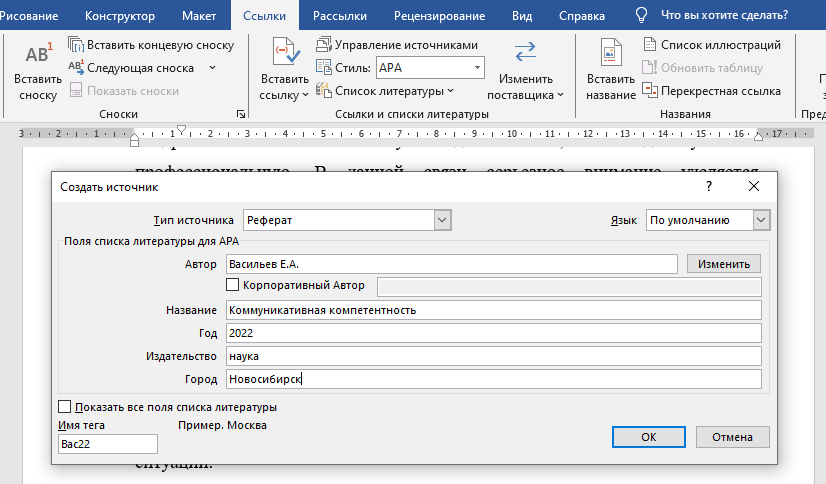Click the Insert Footnote icon (Вставить сноску)
The height and width of the screenshot is (484, 826).
coord(38,56)
